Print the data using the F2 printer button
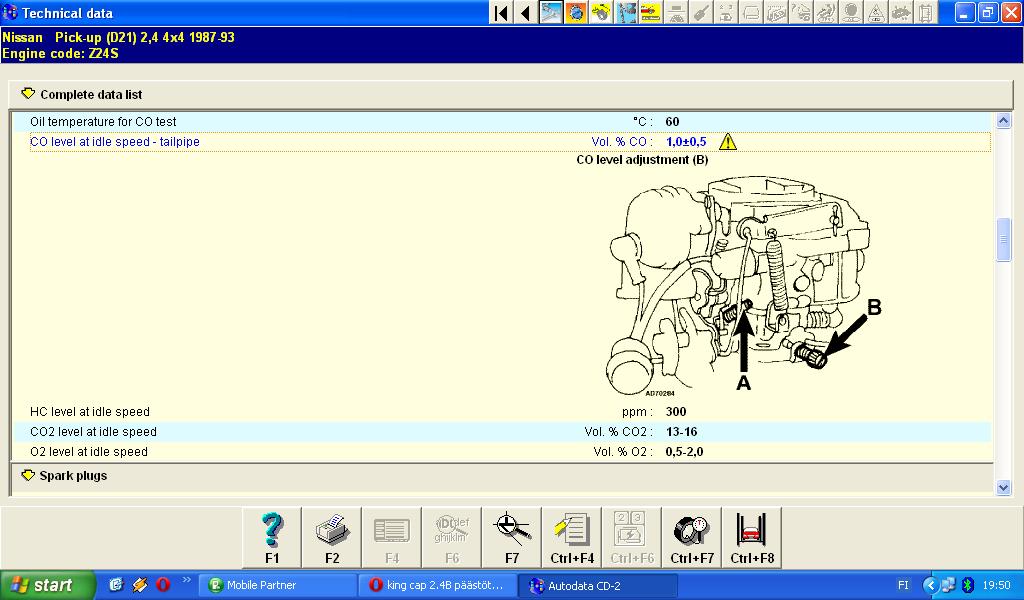Image resolution: width=1024 pixels, height=600 pixels. coord(332,538)
